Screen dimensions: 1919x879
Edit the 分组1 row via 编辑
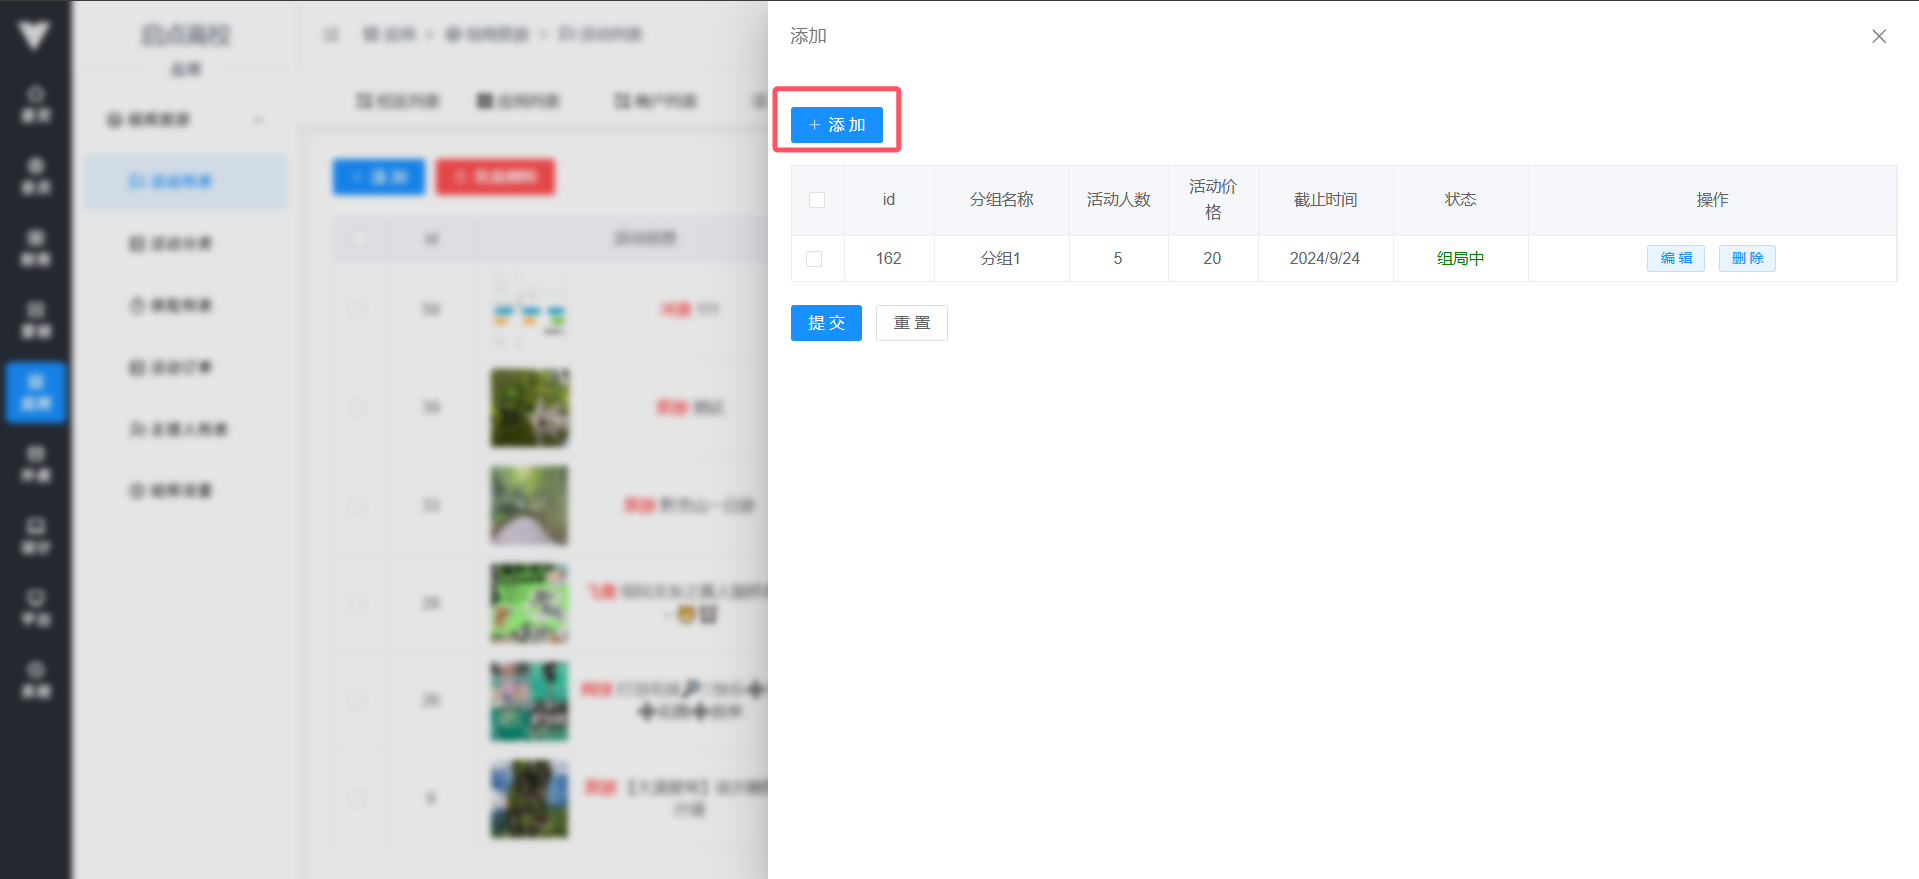tap(1675, 259)
